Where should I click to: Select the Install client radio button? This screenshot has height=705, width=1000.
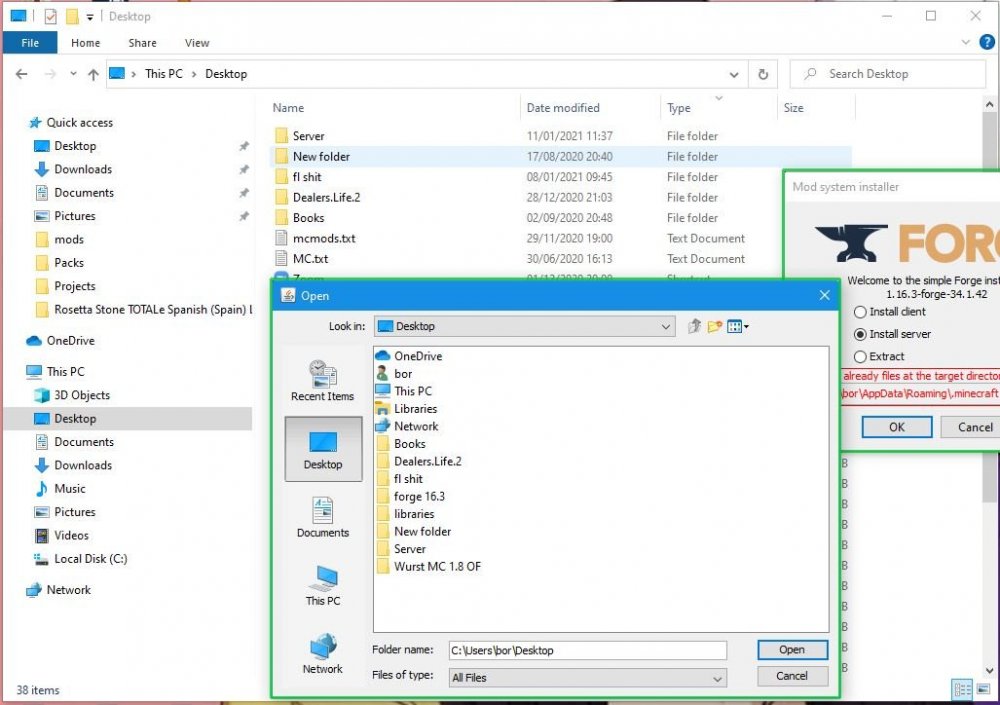click(x=860, y=312)
